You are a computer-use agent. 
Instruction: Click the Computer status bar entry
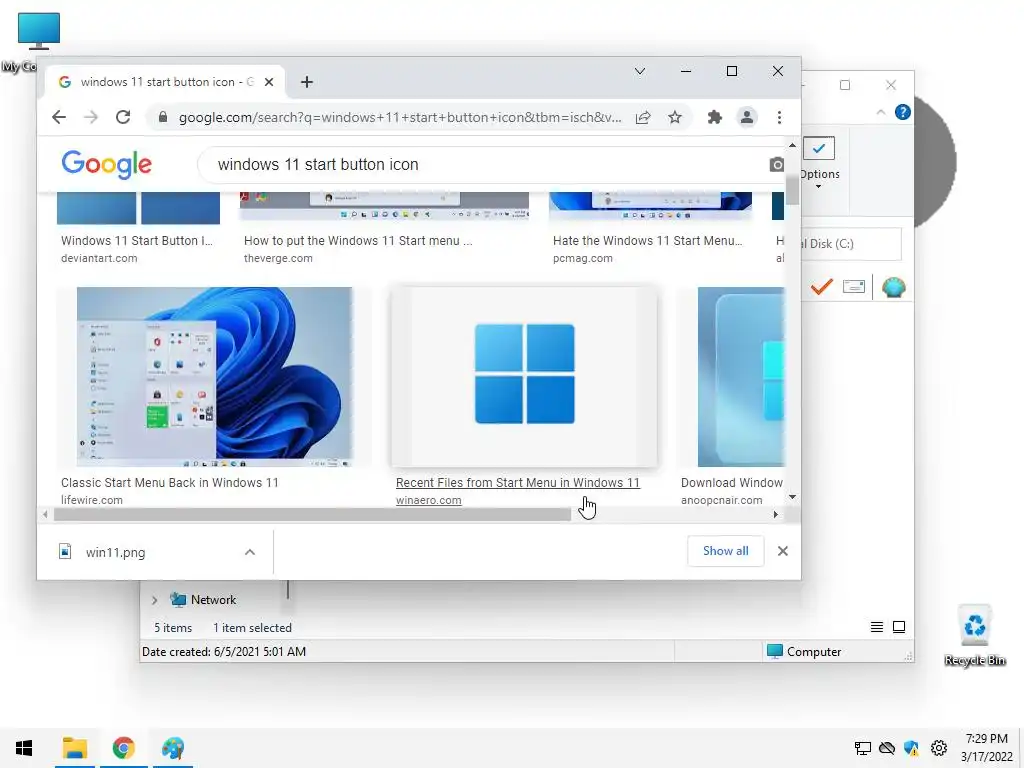(x=804, y=652)
